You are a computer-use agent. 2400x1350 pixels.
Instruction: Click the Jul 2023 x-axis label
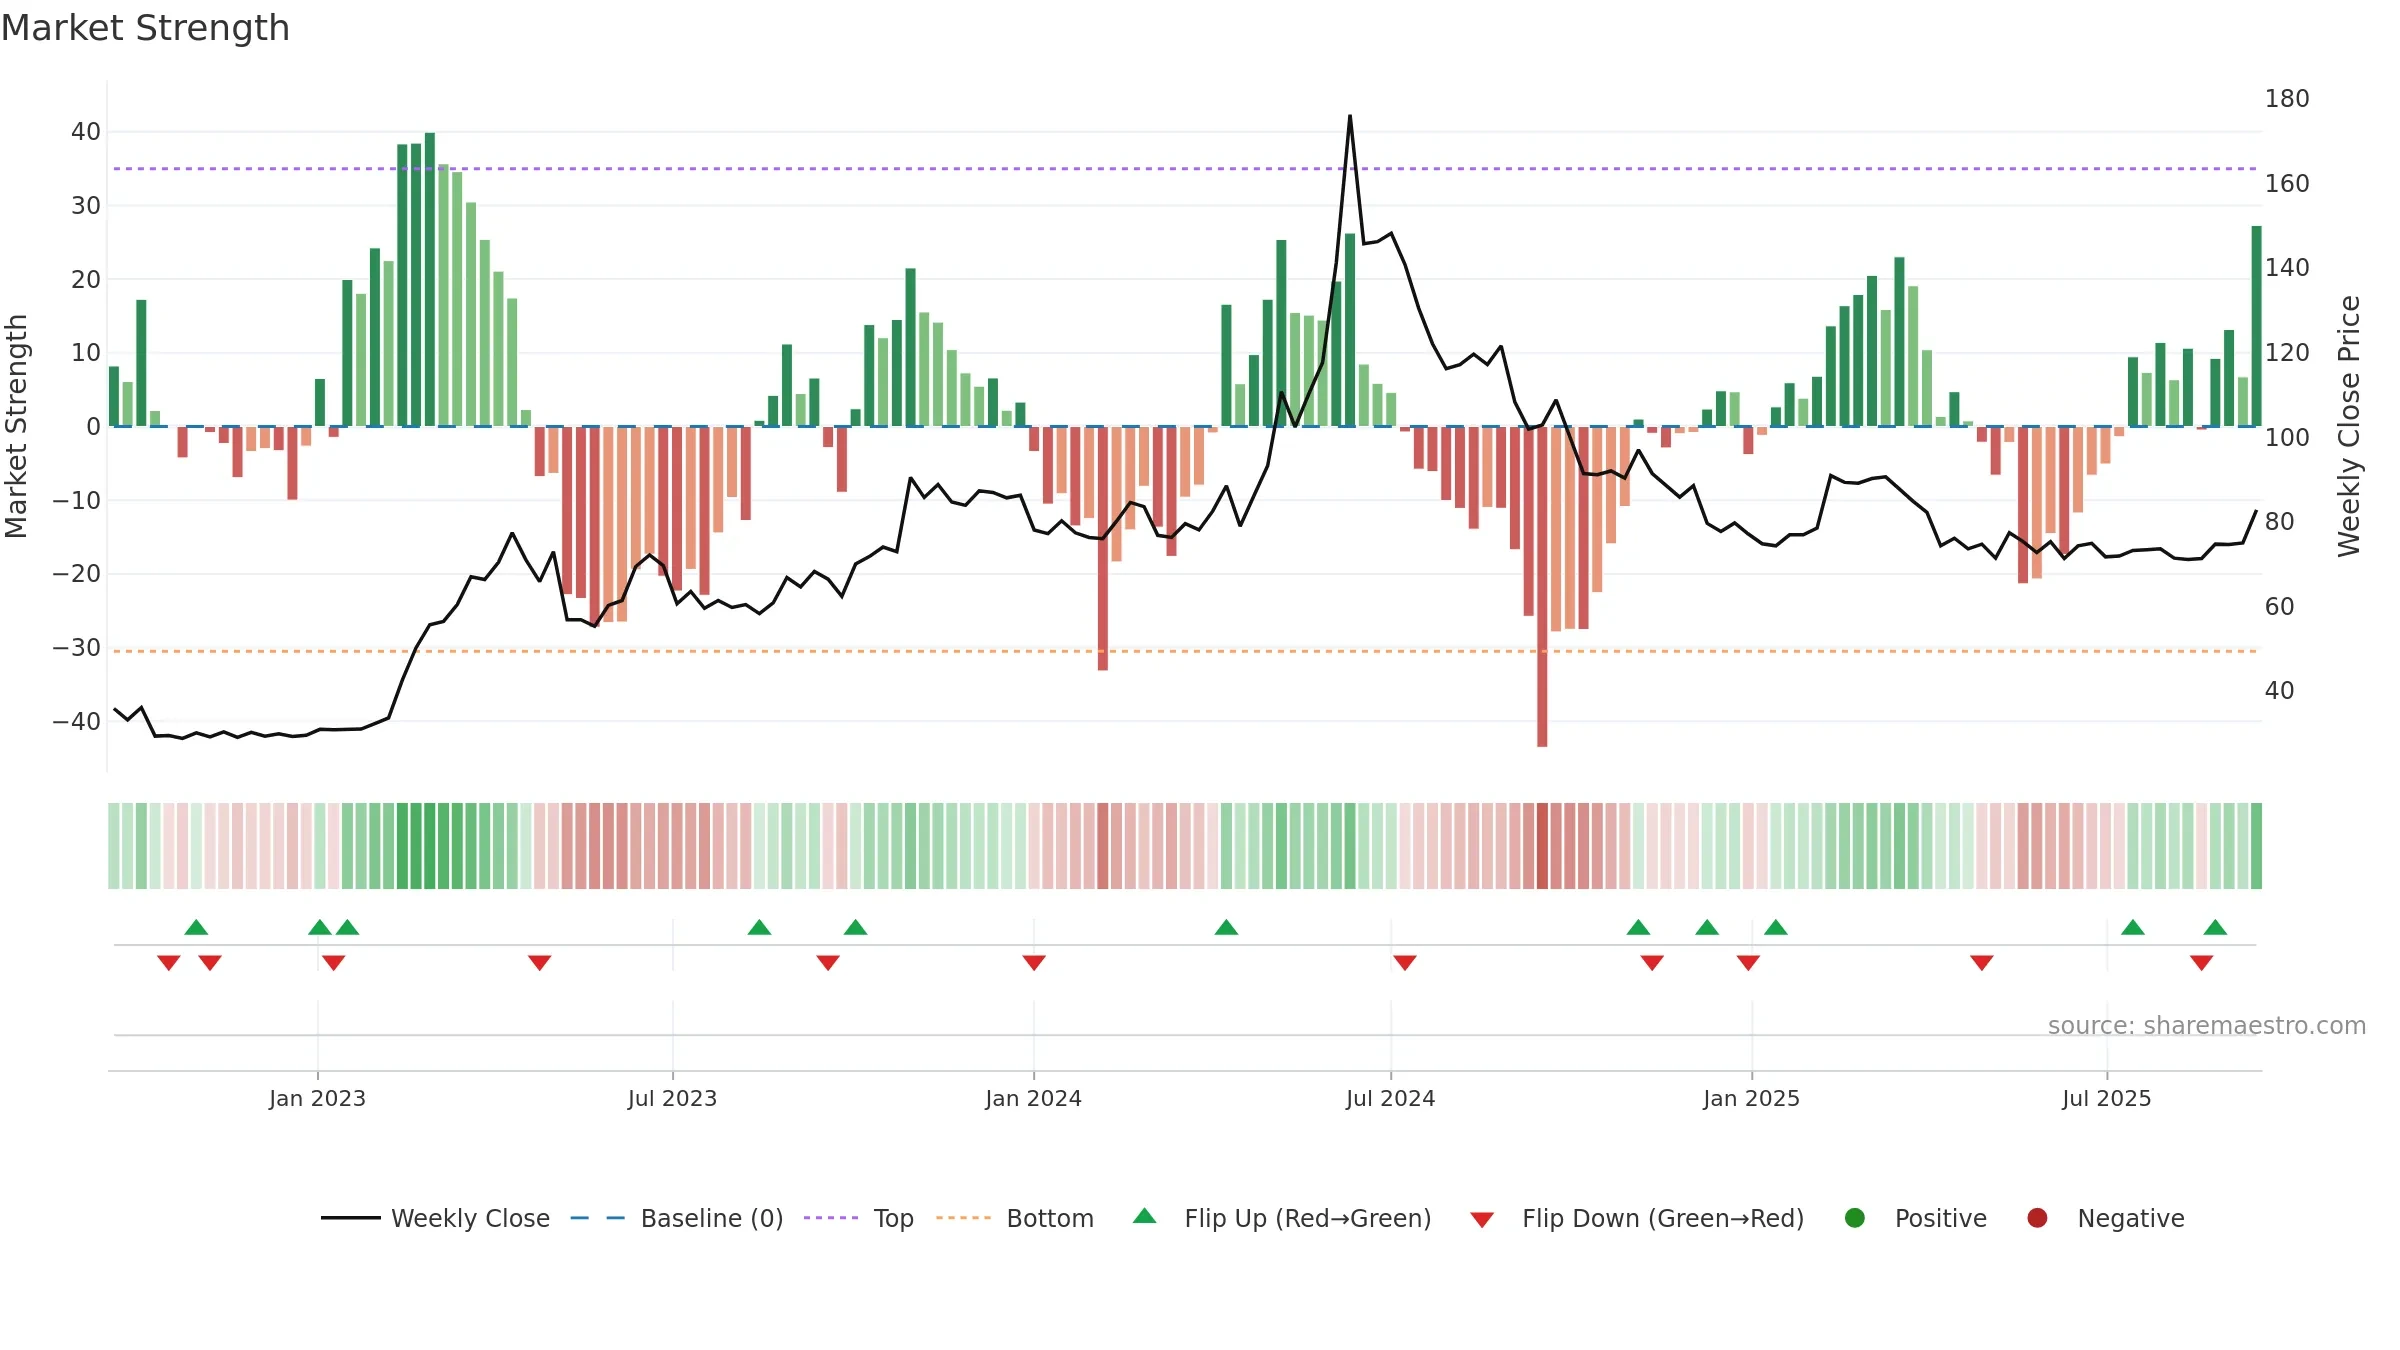(672, 1098)
